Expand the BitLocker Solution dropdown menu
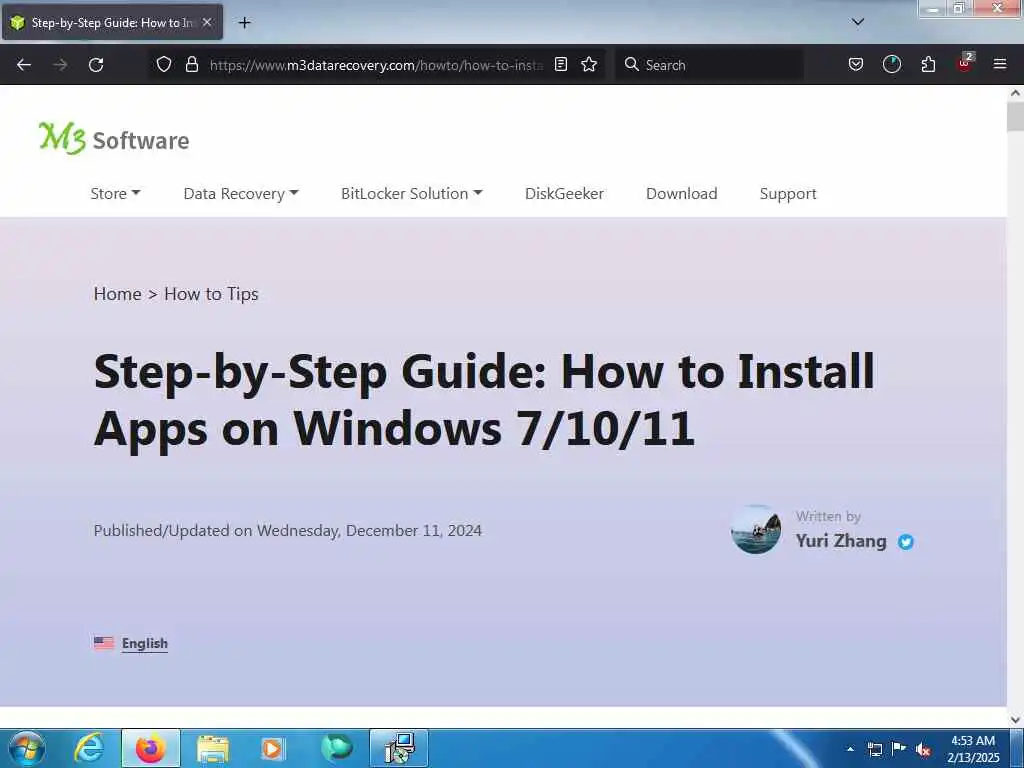The image size is (1024, 768). point(411,193)
